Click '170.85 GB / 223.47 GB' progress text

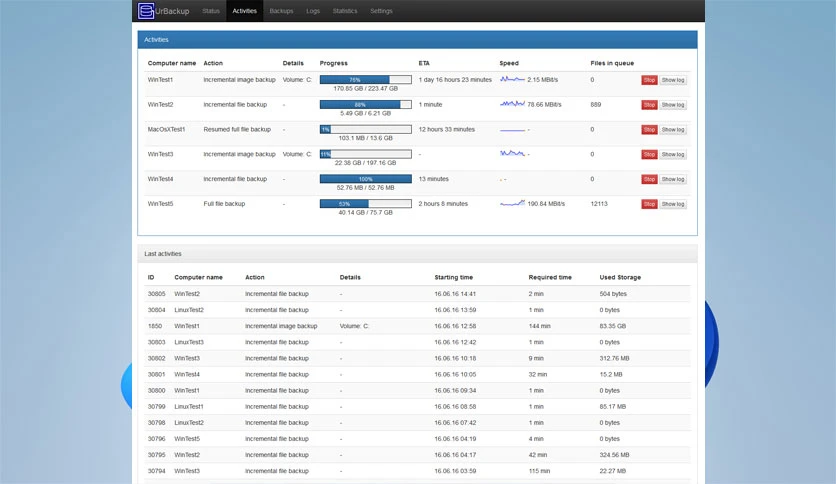(x=366, y=88)
